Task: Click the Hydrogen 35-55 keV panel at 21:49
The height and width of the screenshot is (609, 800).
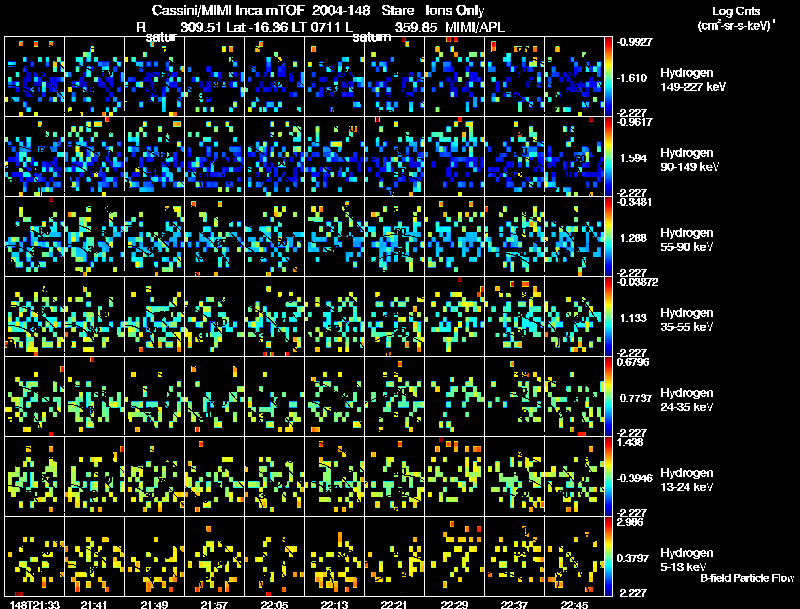Action: 155,316
